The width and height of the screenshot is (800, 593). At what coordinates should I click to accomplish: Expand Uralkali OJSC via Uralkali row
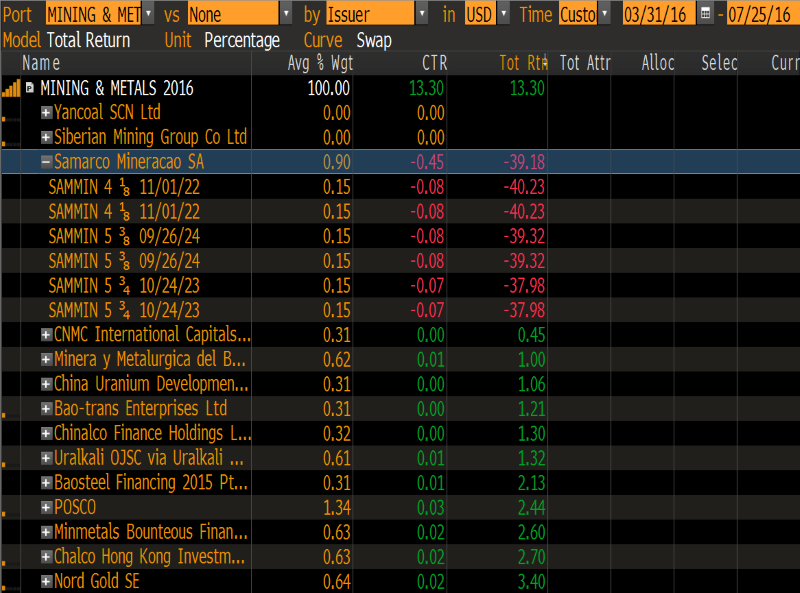coord(46,458)
